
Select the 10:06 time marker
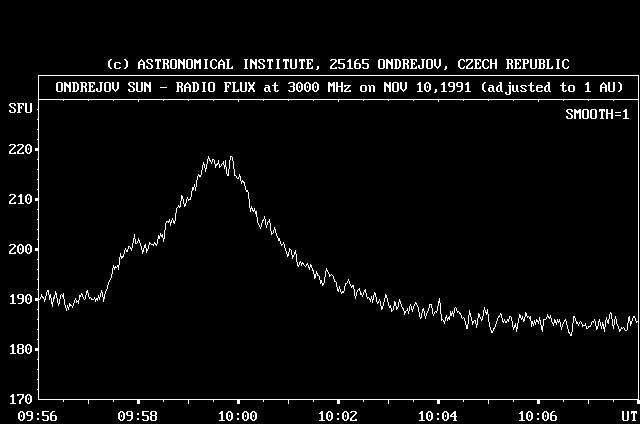[537, 415]
